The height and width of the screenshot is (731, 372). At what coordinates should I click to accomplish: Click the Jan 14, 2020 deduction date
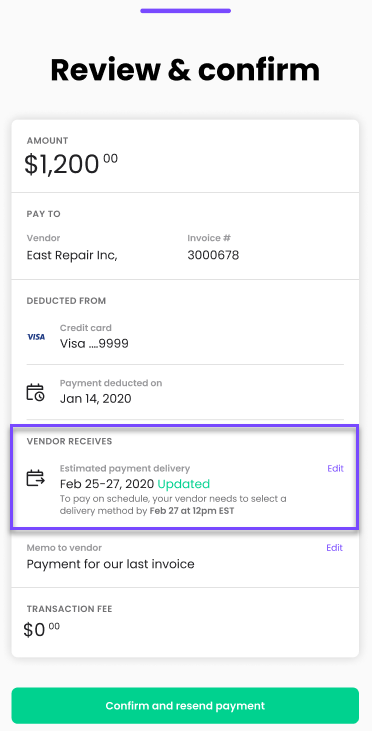(x=96, y=399)
